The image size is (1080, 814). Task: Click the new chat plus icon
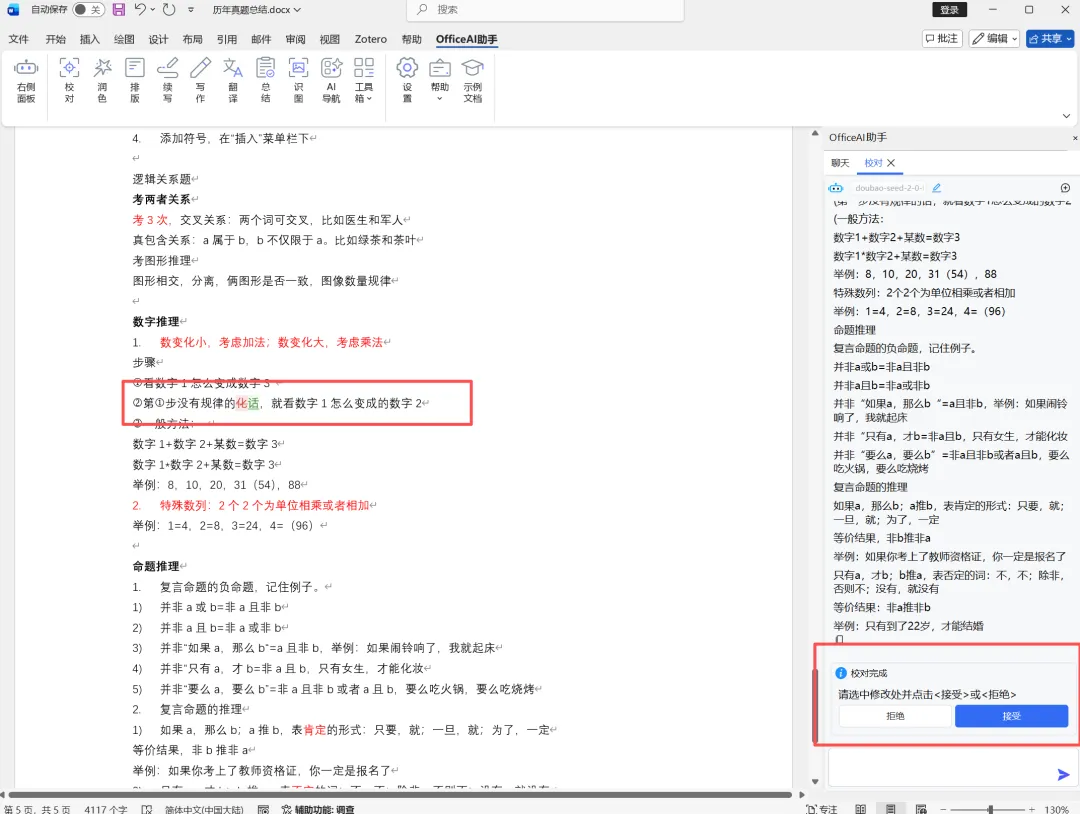1066,188
